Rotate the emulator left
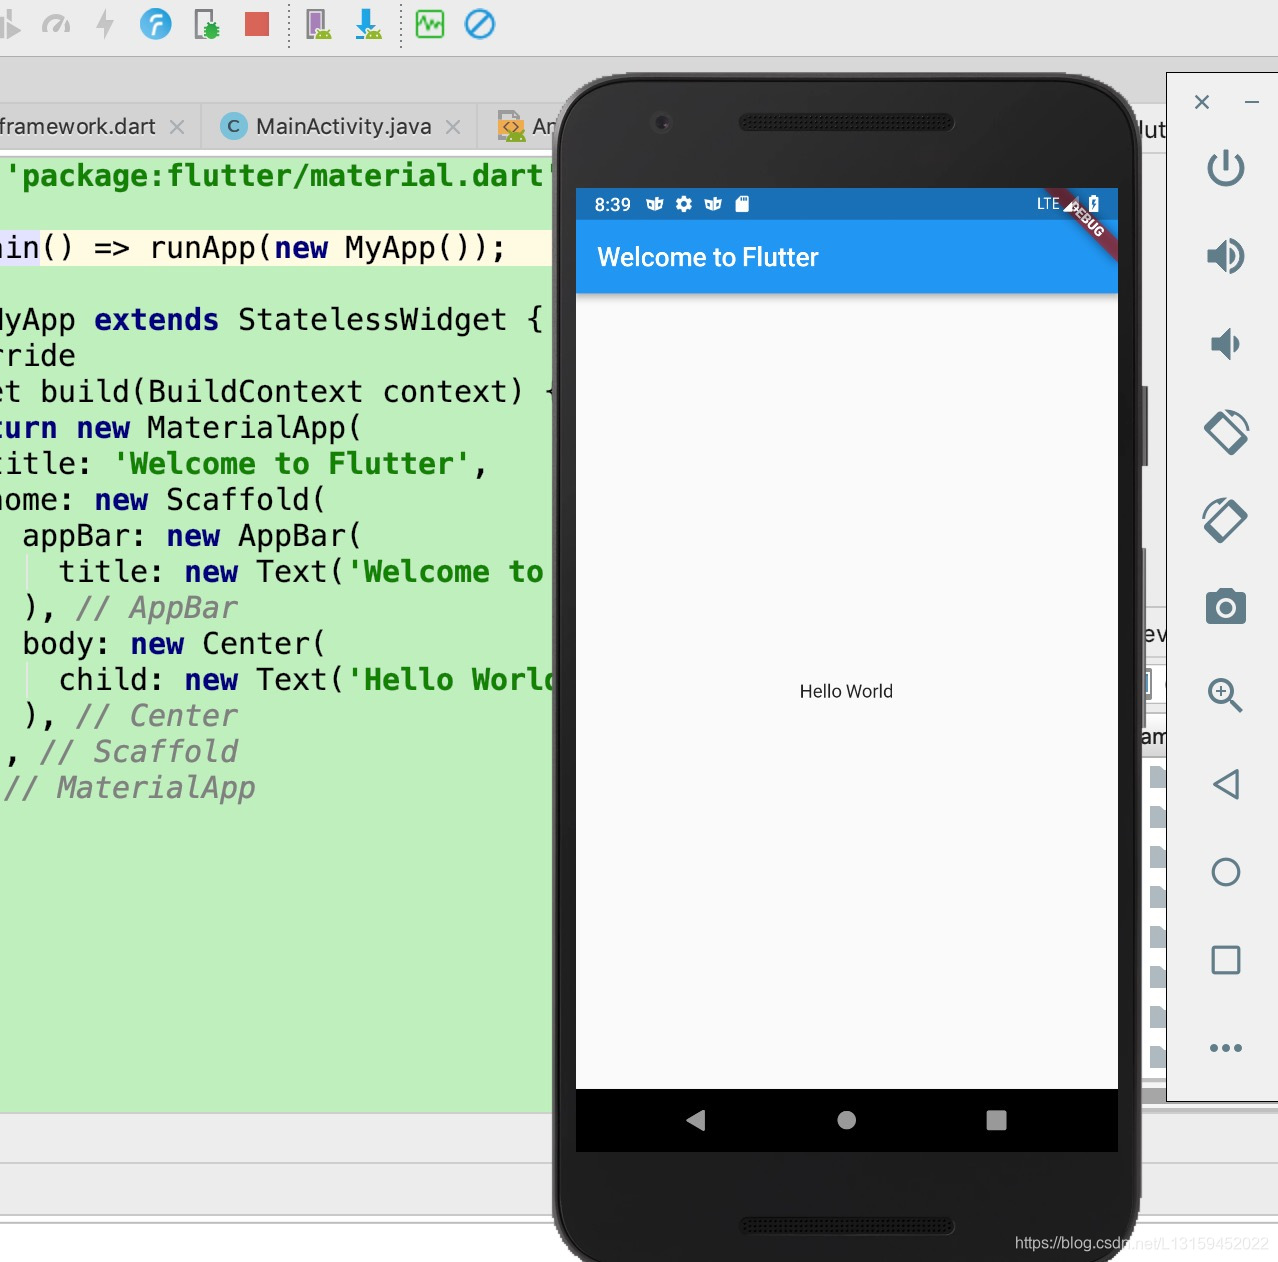This screenshot has width=1278, height=1262. point(1226,432)
